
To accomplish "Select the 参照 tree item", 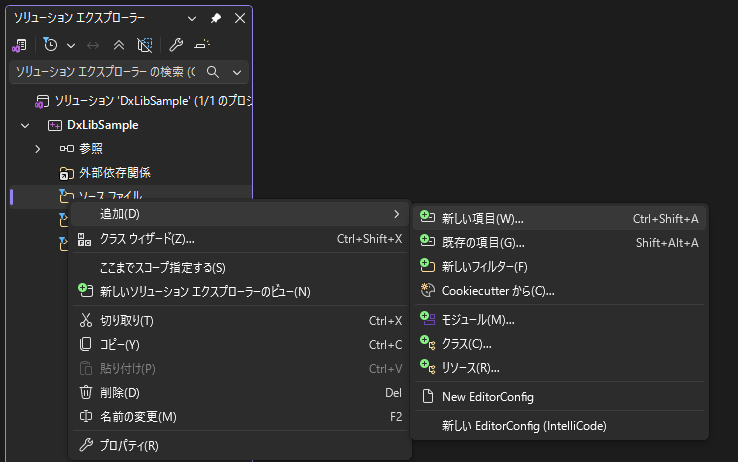I will (x=91, y=149).
